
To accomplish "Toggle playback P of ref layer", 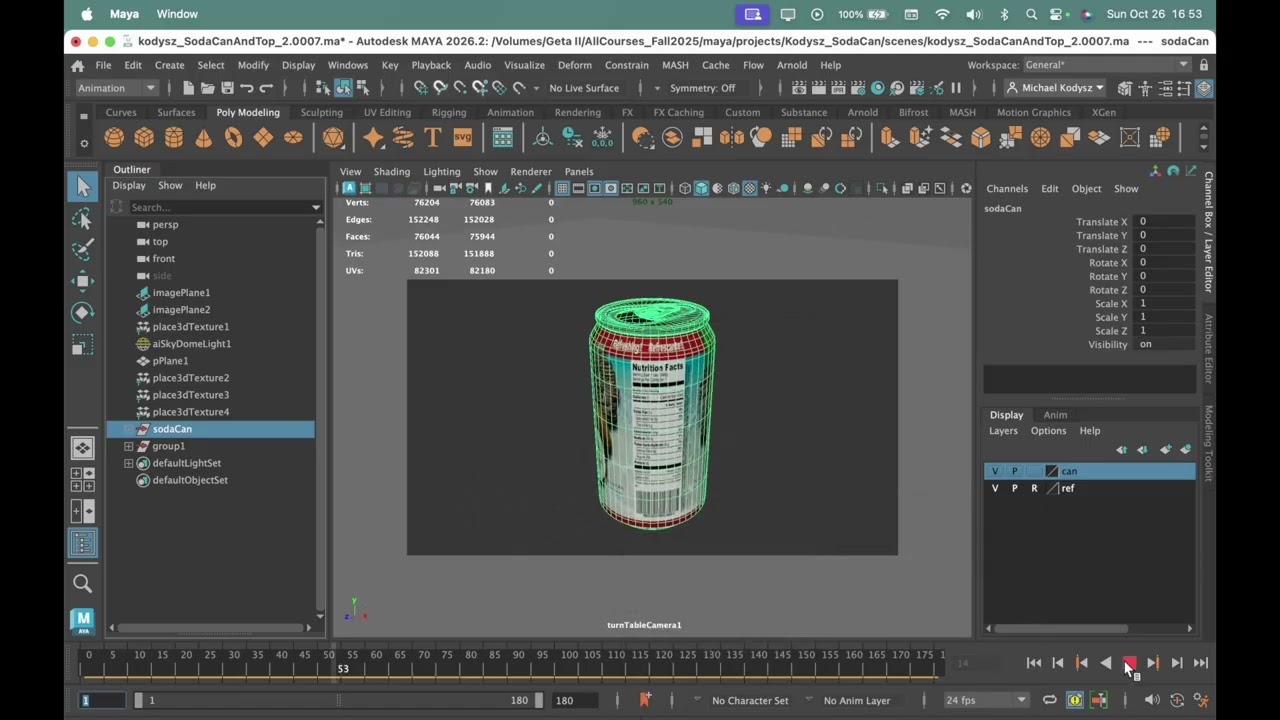I will pos(1014,488).
